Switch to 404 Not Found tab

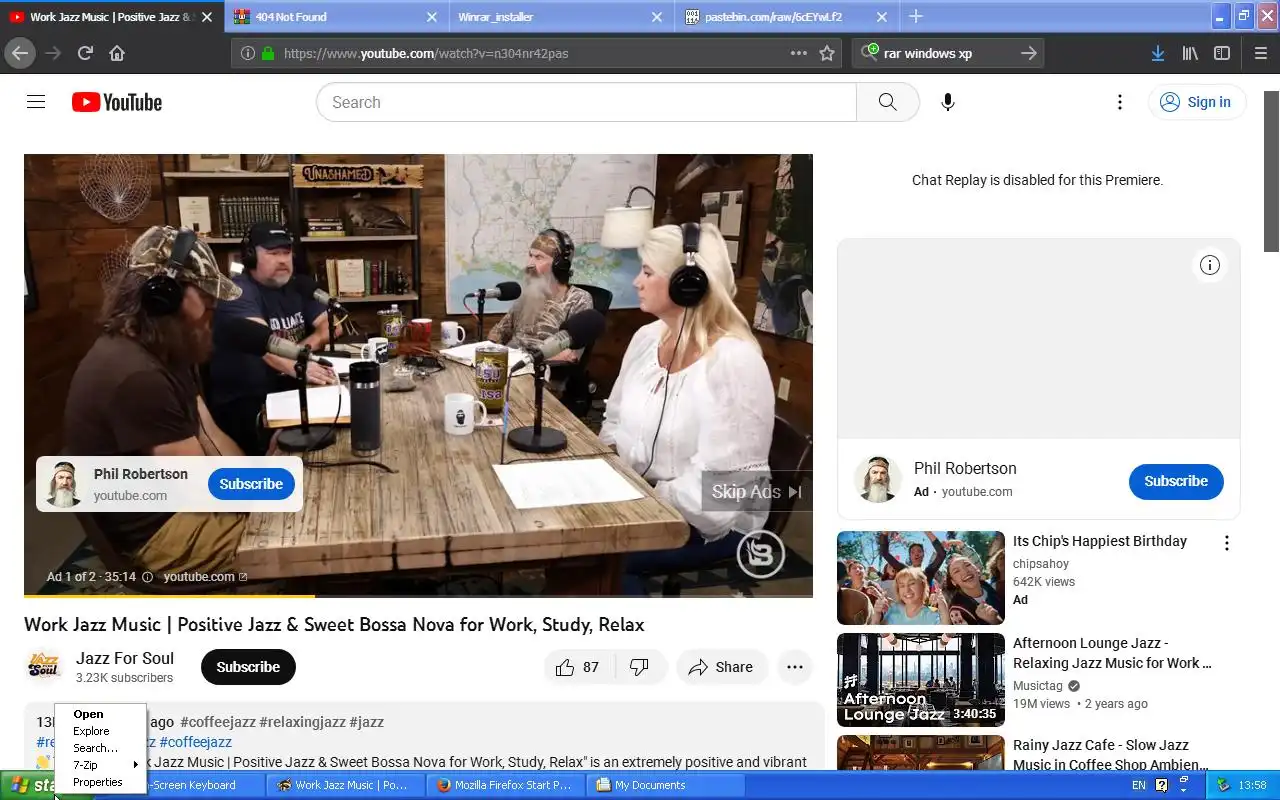point(337,17)
